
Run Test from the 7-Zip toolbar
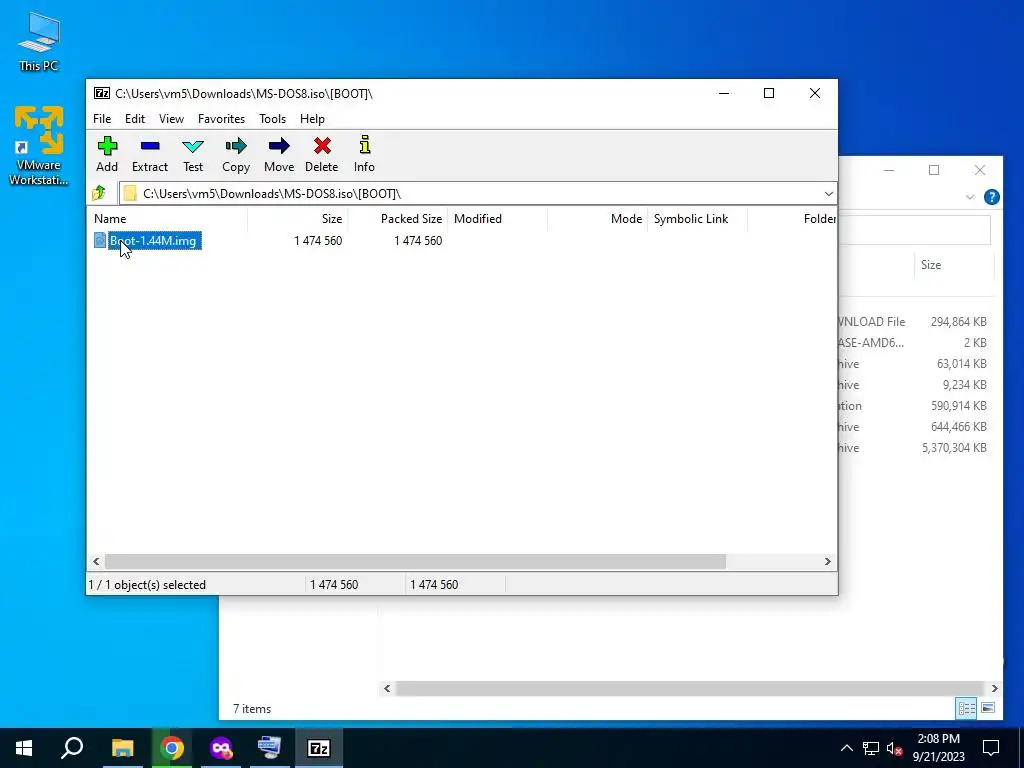[x=193, y=154]
